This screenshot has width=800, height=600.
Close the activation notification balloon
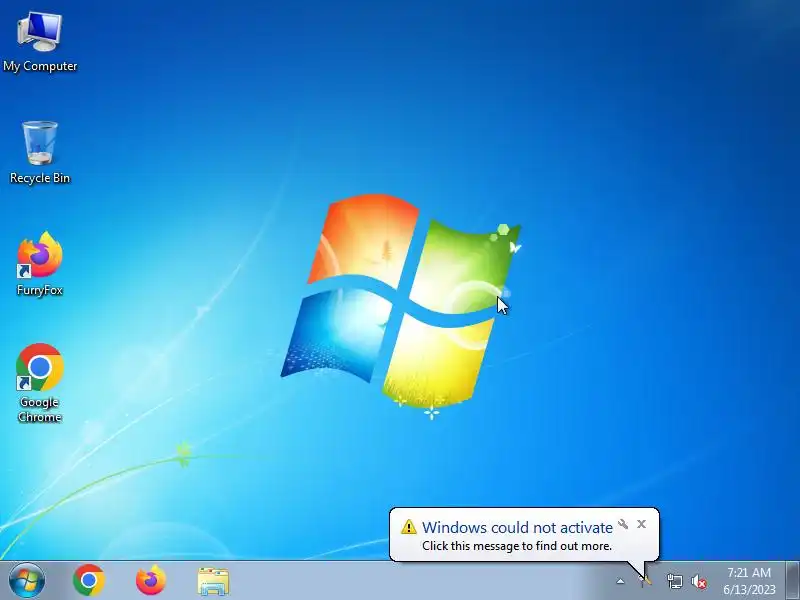point(641,524)
